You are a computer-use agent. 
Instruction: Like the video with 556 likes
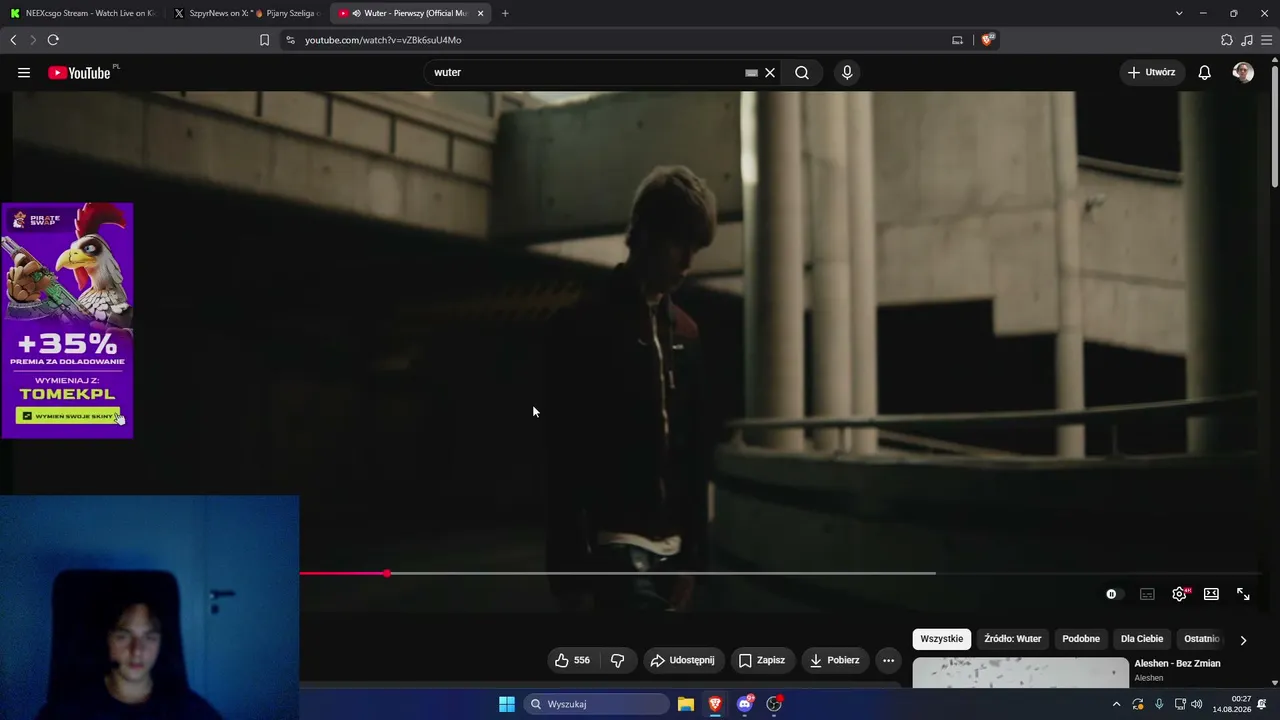572,660
